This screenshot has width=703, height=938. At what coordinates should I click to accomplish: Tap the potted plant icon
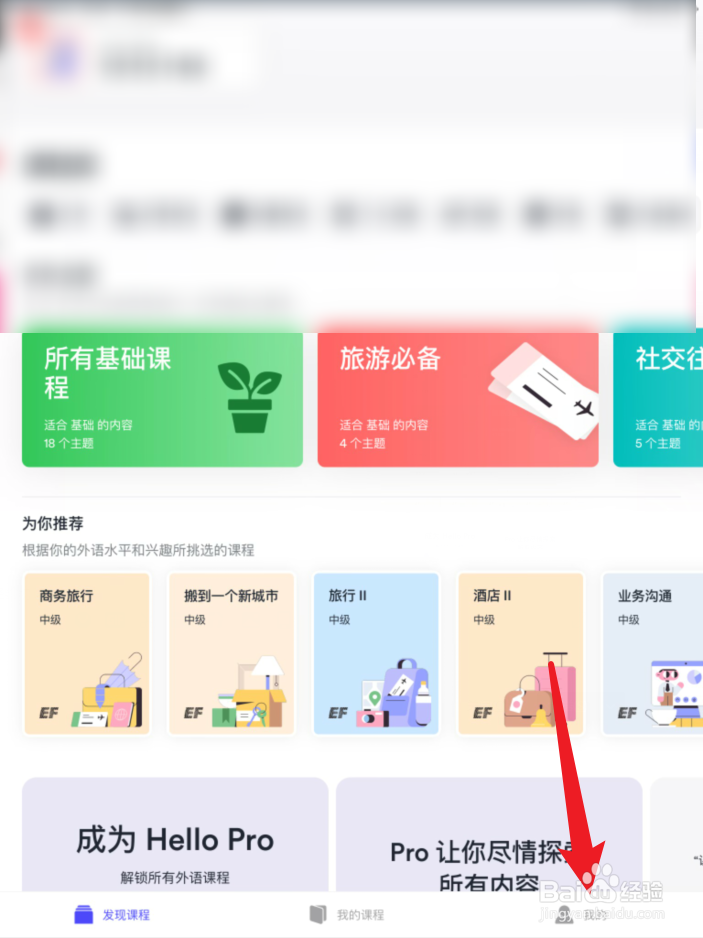pos(249,397)
